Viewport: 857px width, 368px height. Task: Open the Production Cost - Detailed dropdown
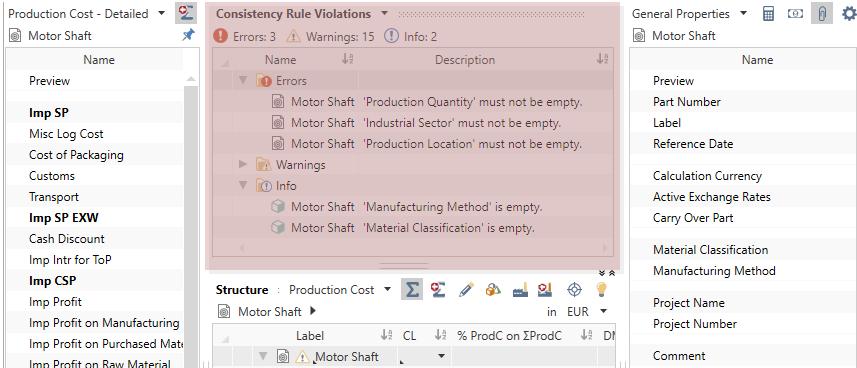(x=161, y=14)
